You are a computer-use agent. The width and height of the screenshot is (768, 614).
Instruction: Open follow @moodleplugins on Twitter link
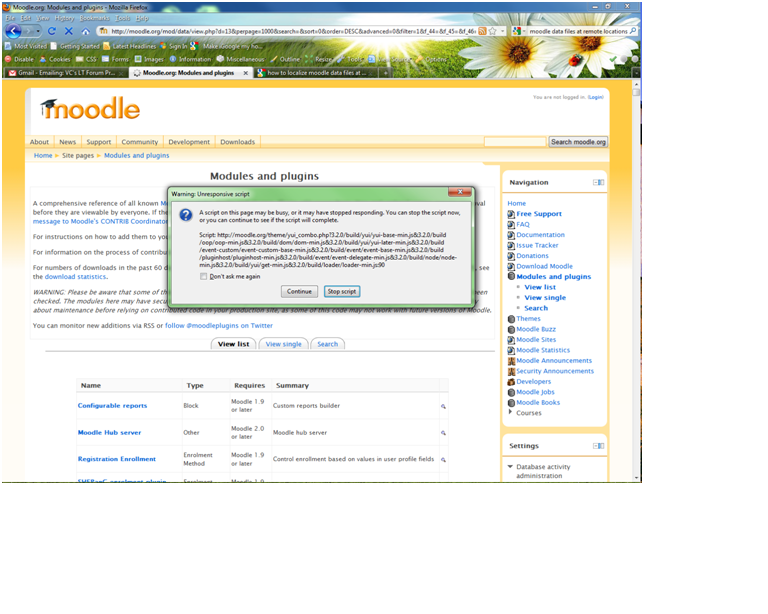(219, 326)
